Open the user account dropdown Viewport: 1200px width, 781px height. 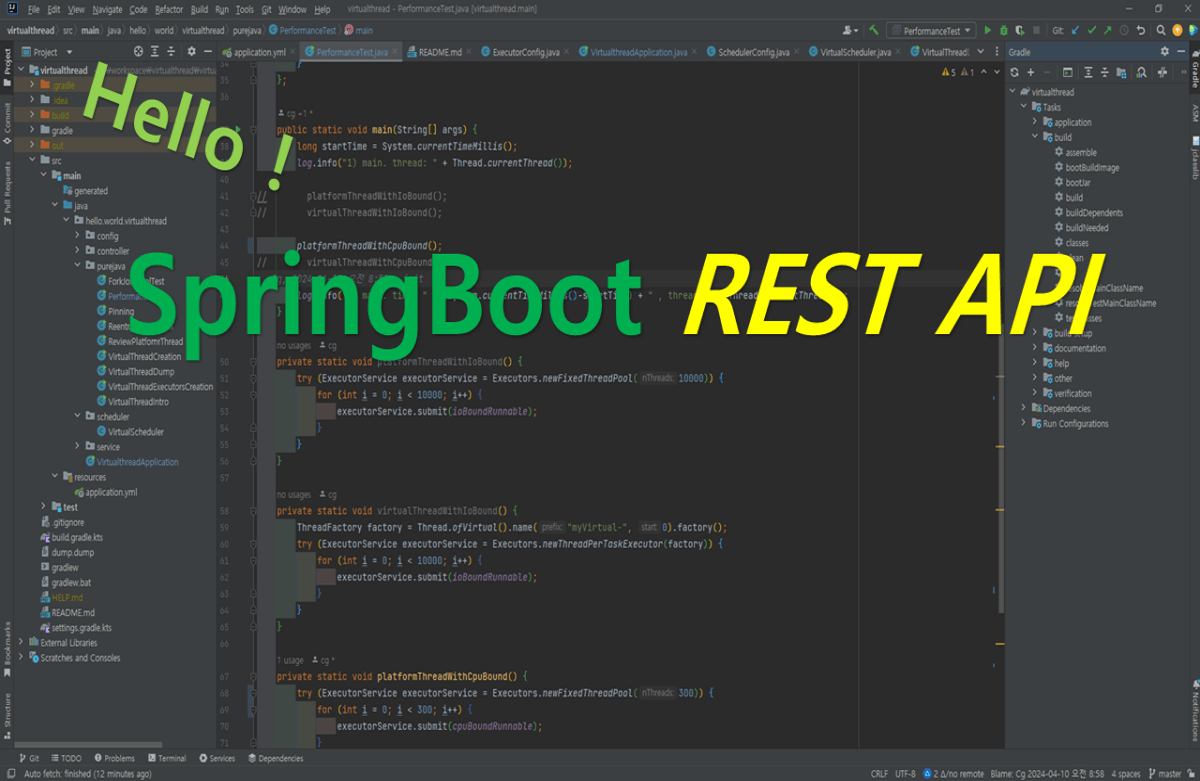(850, 31)
